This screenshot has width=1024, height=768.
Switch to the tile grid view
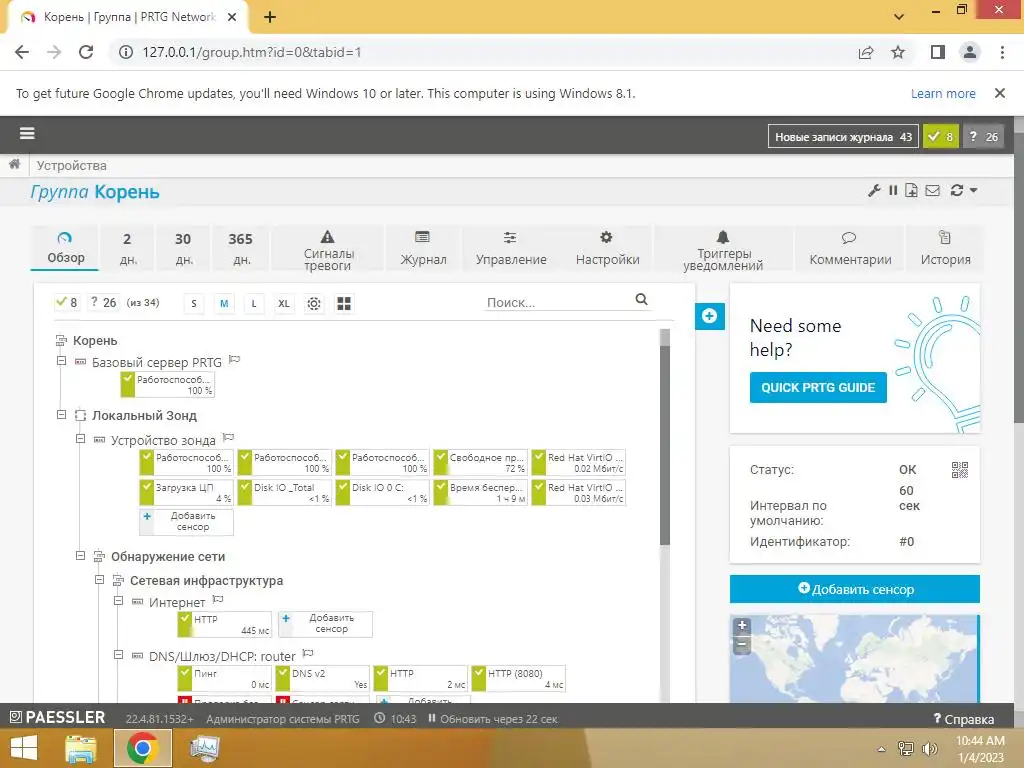[344, 304]
